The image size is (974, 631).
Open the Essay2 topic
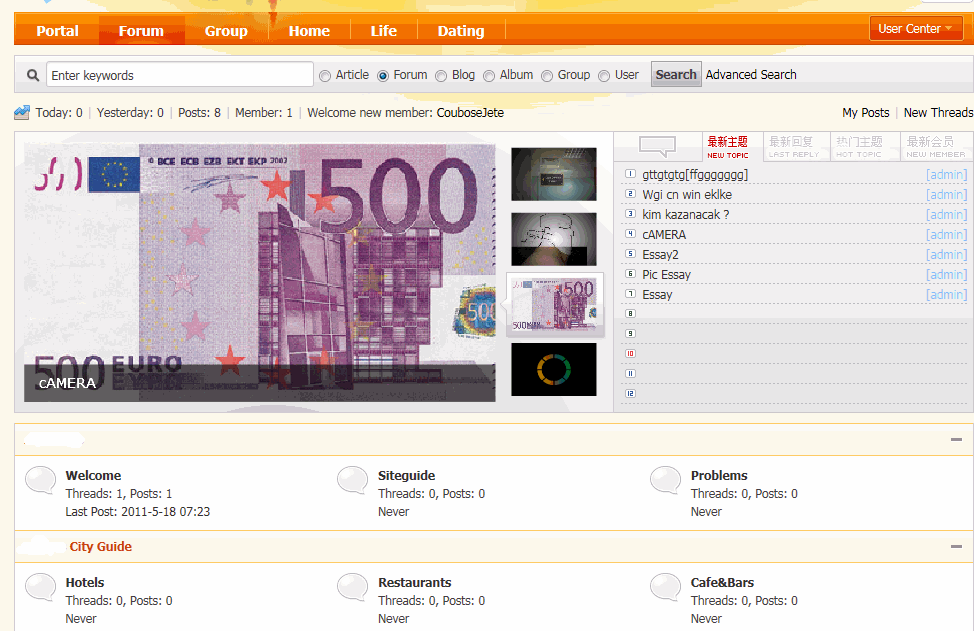(660, 255)
